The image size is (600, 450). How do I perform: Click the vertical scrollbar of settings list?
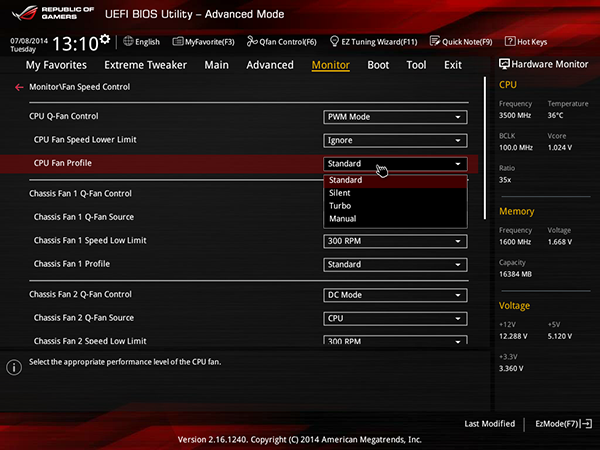[x=485, y=148]
